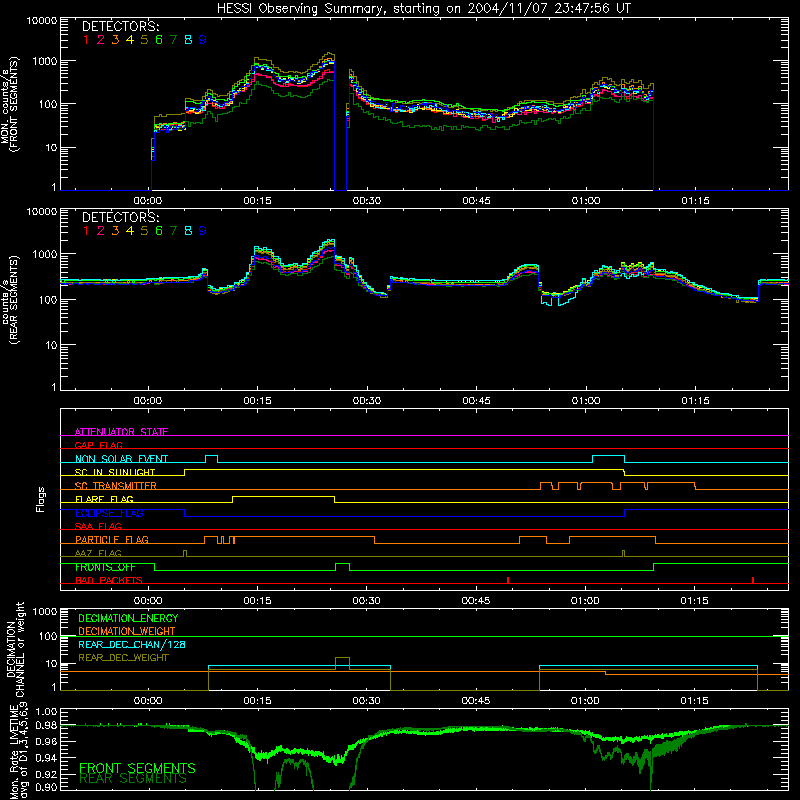Click the FRONT SEGMENTS livetime legend text
The height and width of the screenshot is (800, 800).
[137, 768]
